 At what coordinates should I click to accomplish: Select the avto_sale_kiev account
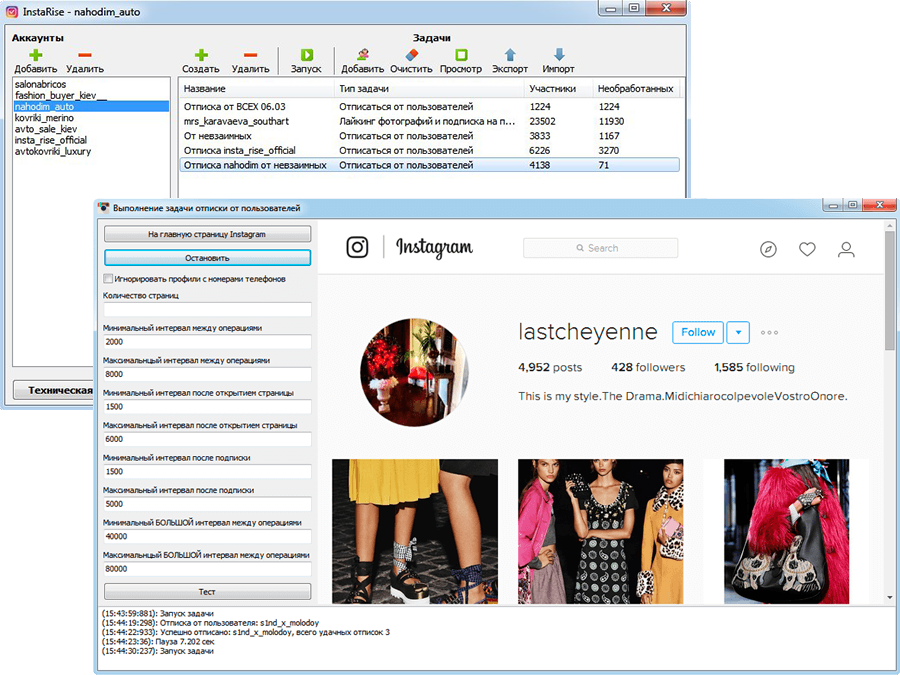click(46, 129)
